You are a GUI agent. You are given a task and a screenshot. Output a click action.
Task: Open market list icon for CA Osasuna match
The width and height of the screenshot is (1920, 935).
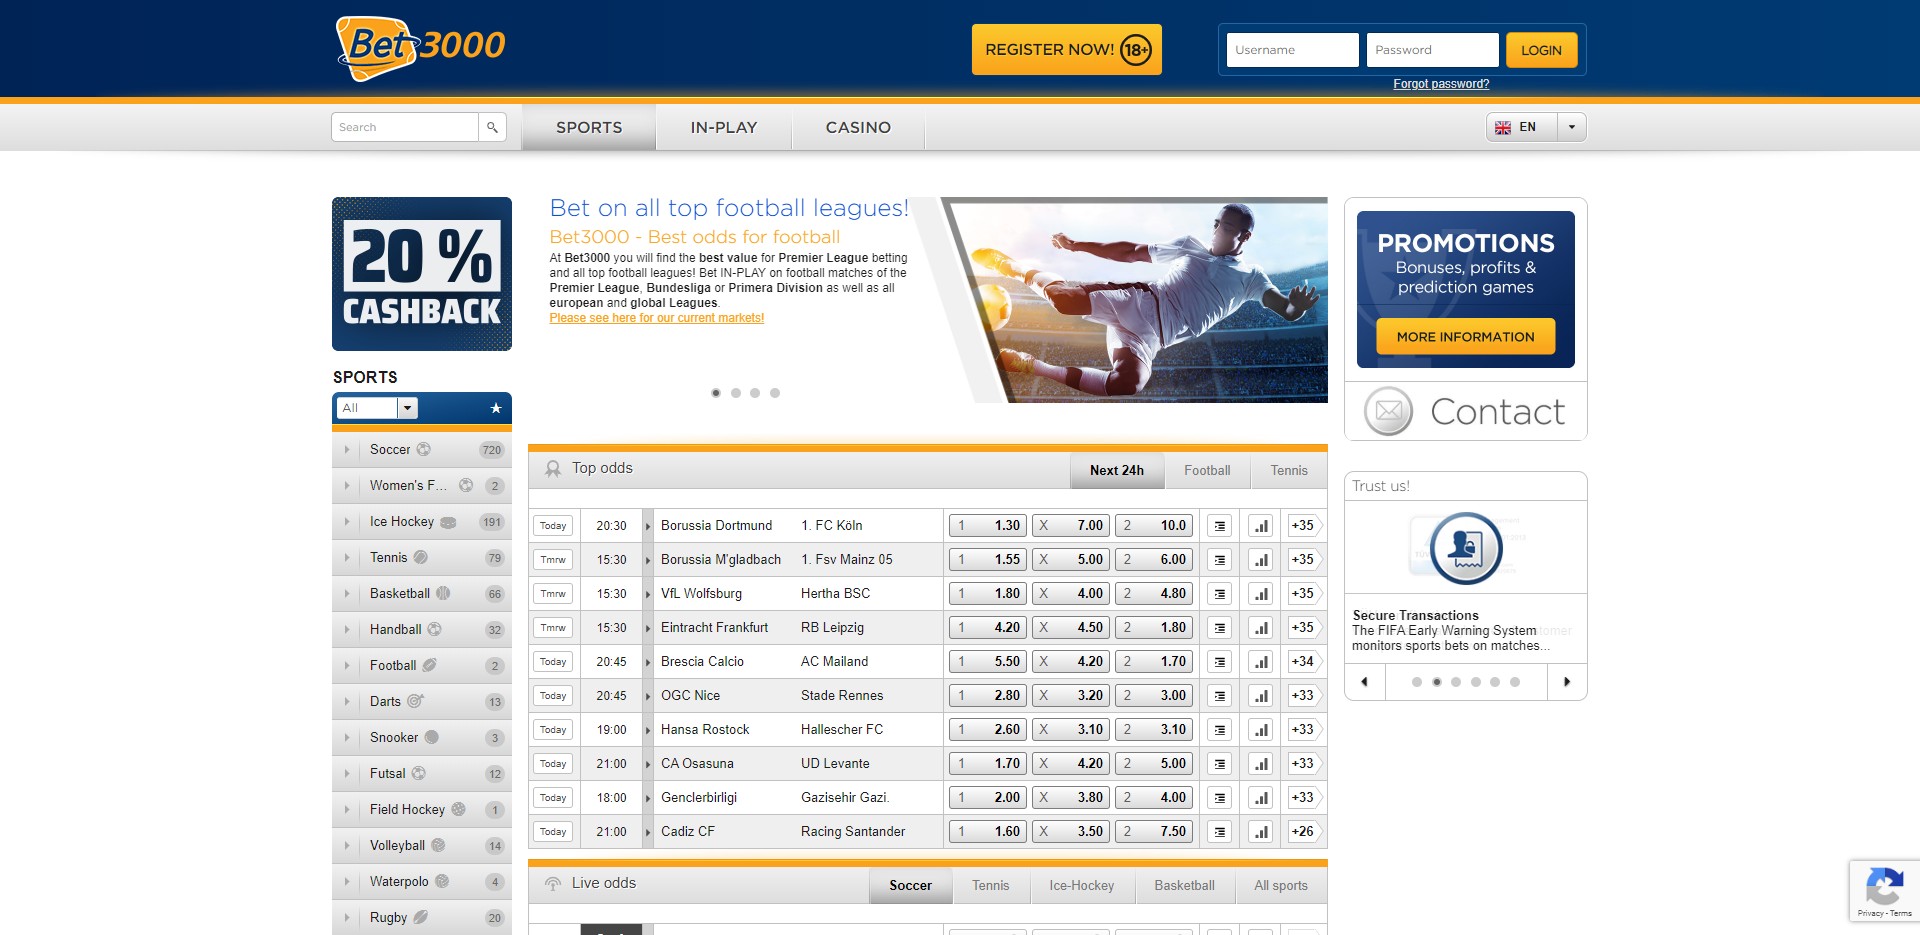coord(1219,764)
